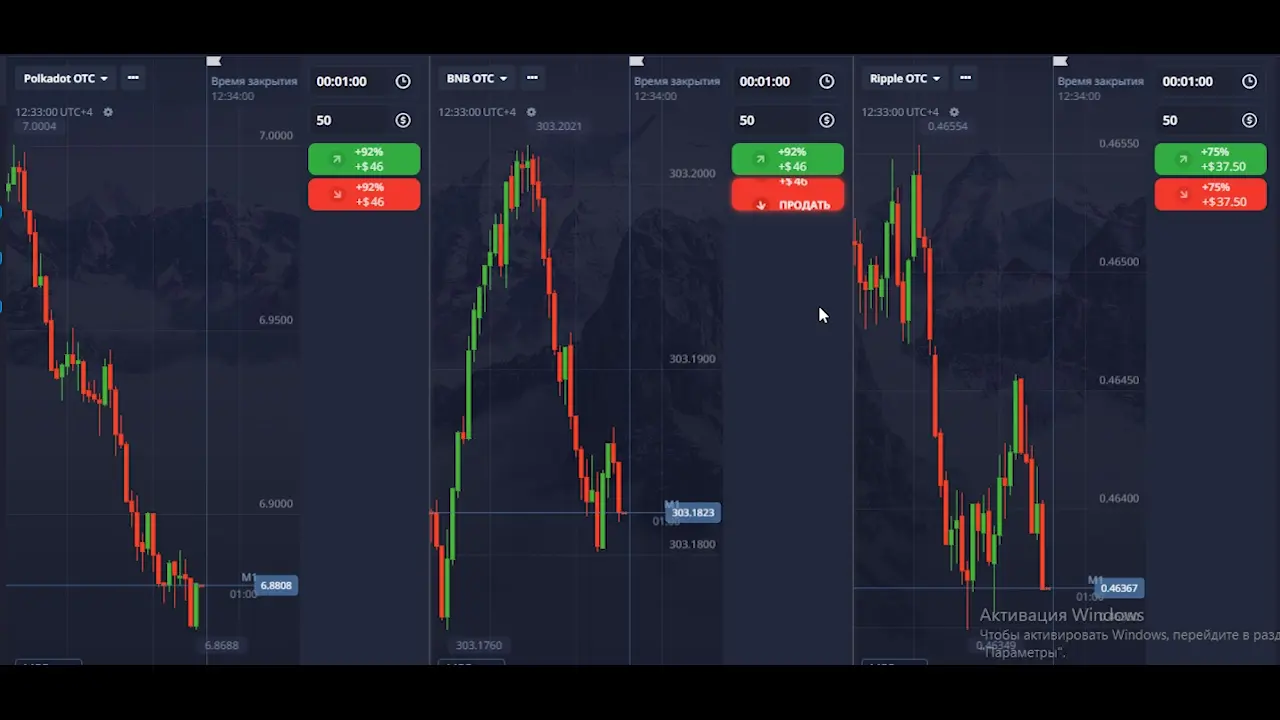
Task: Open the Ripple OTC asset dropdown
Action: point(905,78)
